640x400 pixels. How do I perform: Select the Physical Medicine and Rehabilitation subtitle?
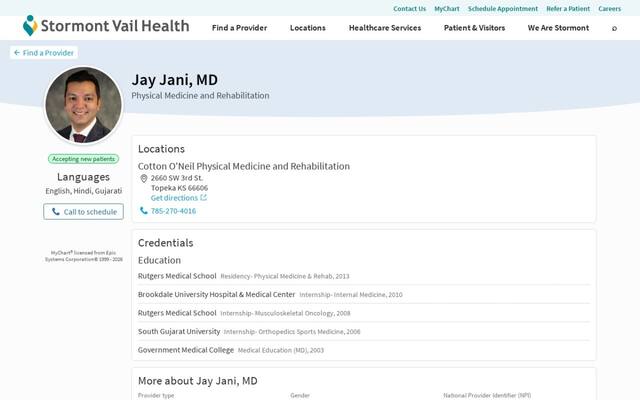[200, 96]
